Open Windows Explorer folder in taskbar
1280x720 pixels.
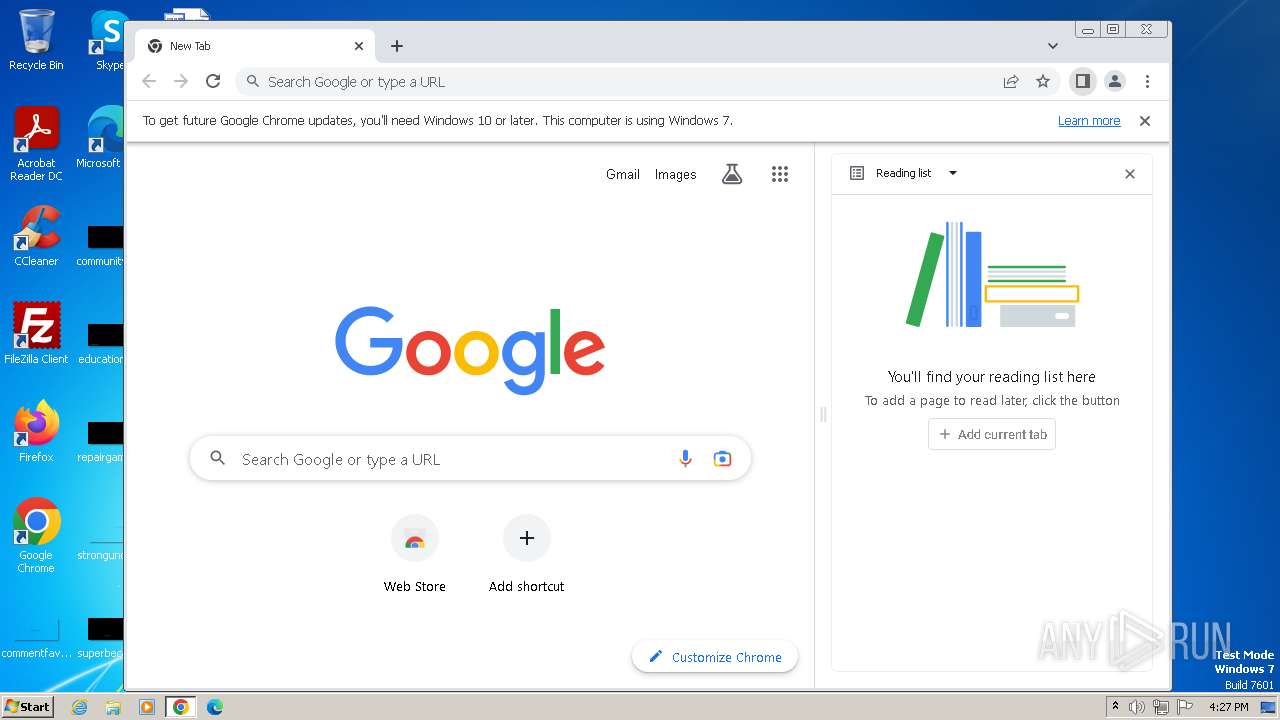tap(113, 707)
